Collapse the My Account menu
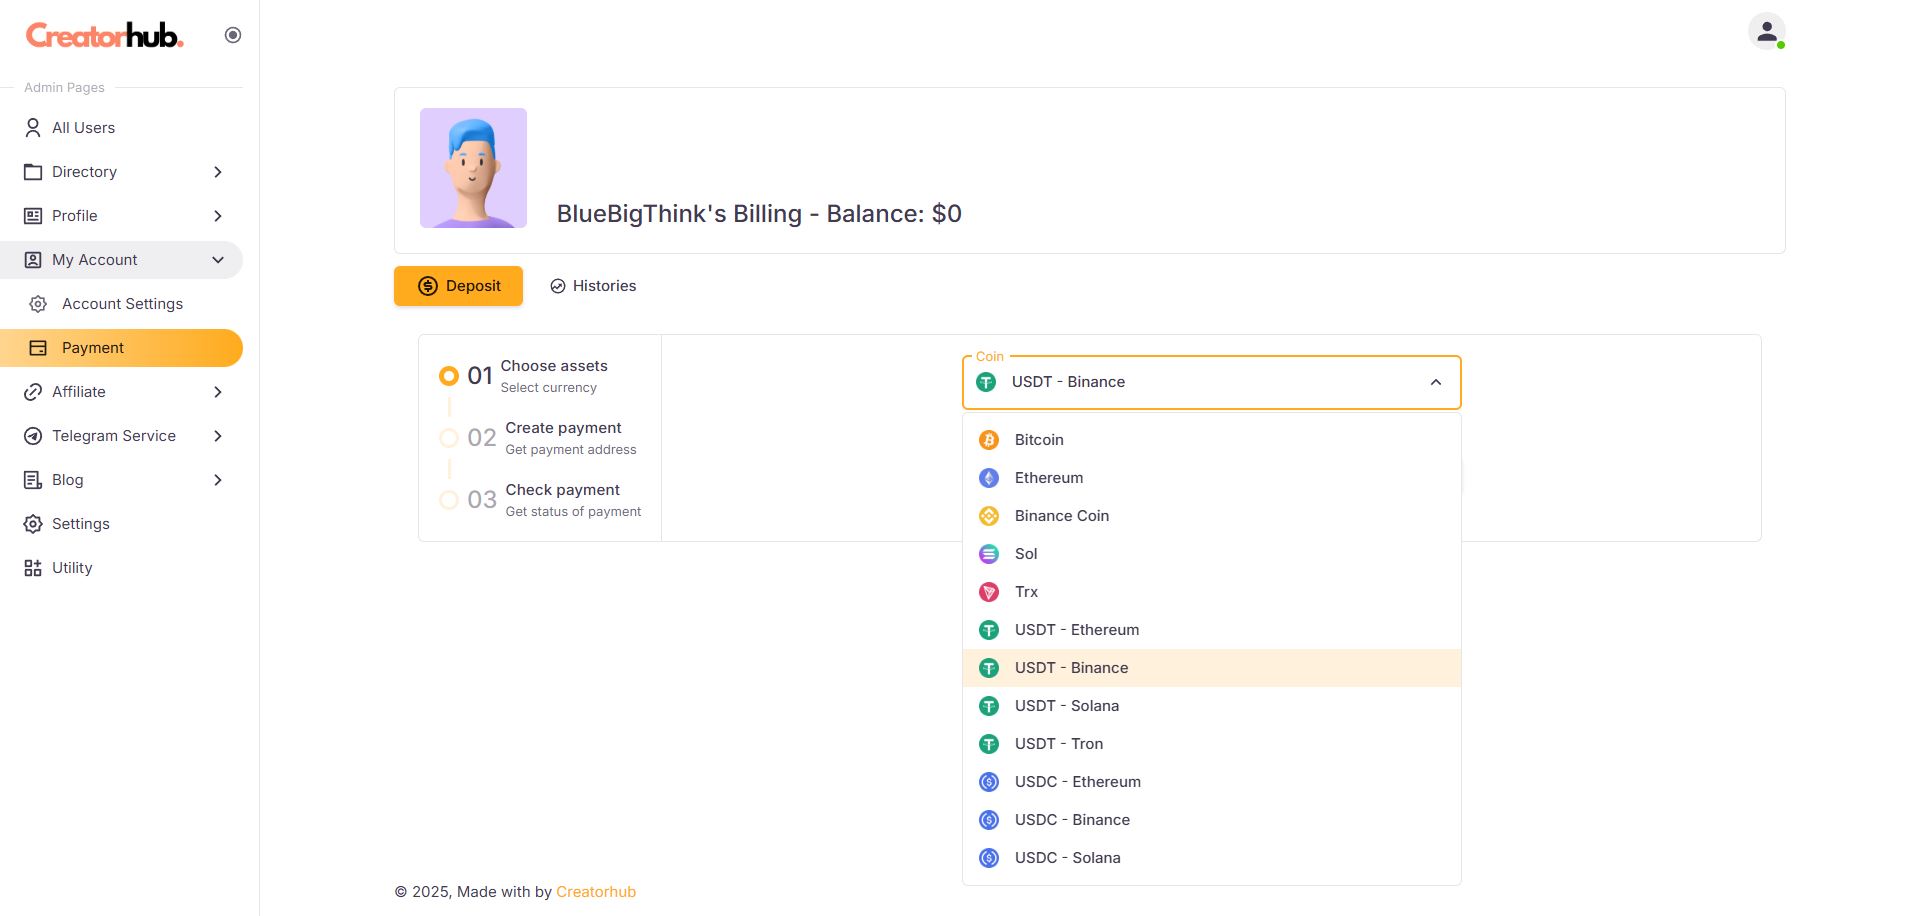 click(x=217, y=260)
